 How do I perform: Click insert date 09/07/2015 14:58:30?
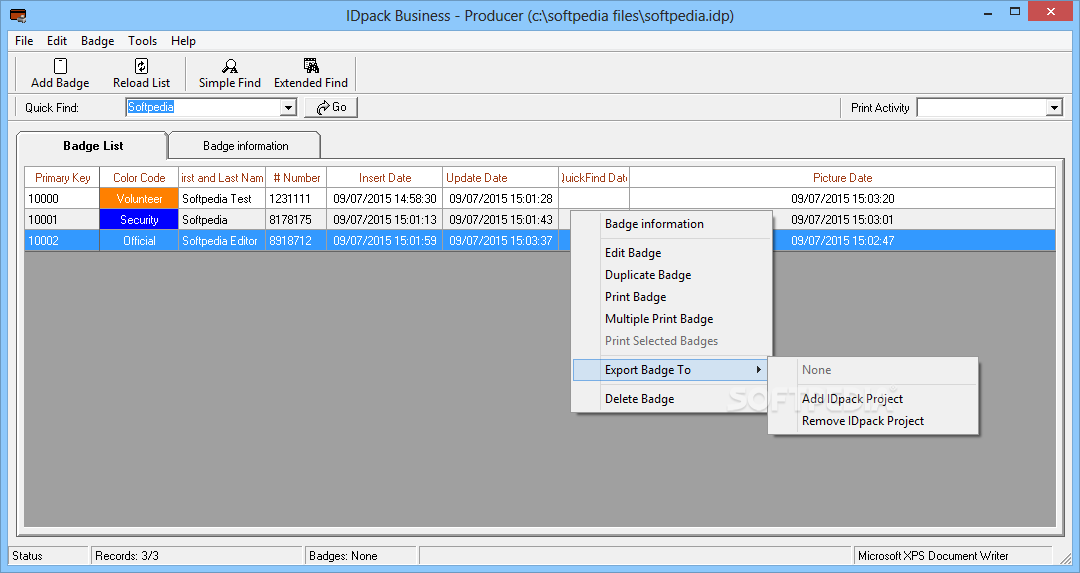pos(384,199)
